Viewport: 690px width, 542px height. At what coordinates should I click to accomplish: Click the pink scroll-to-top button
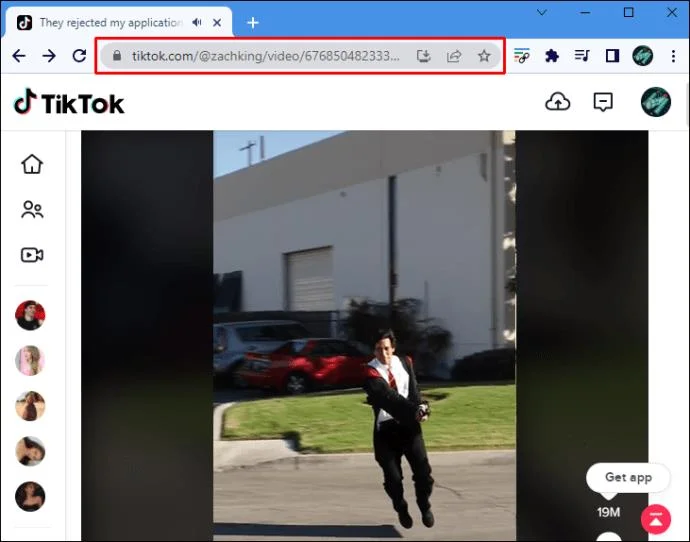656,519
